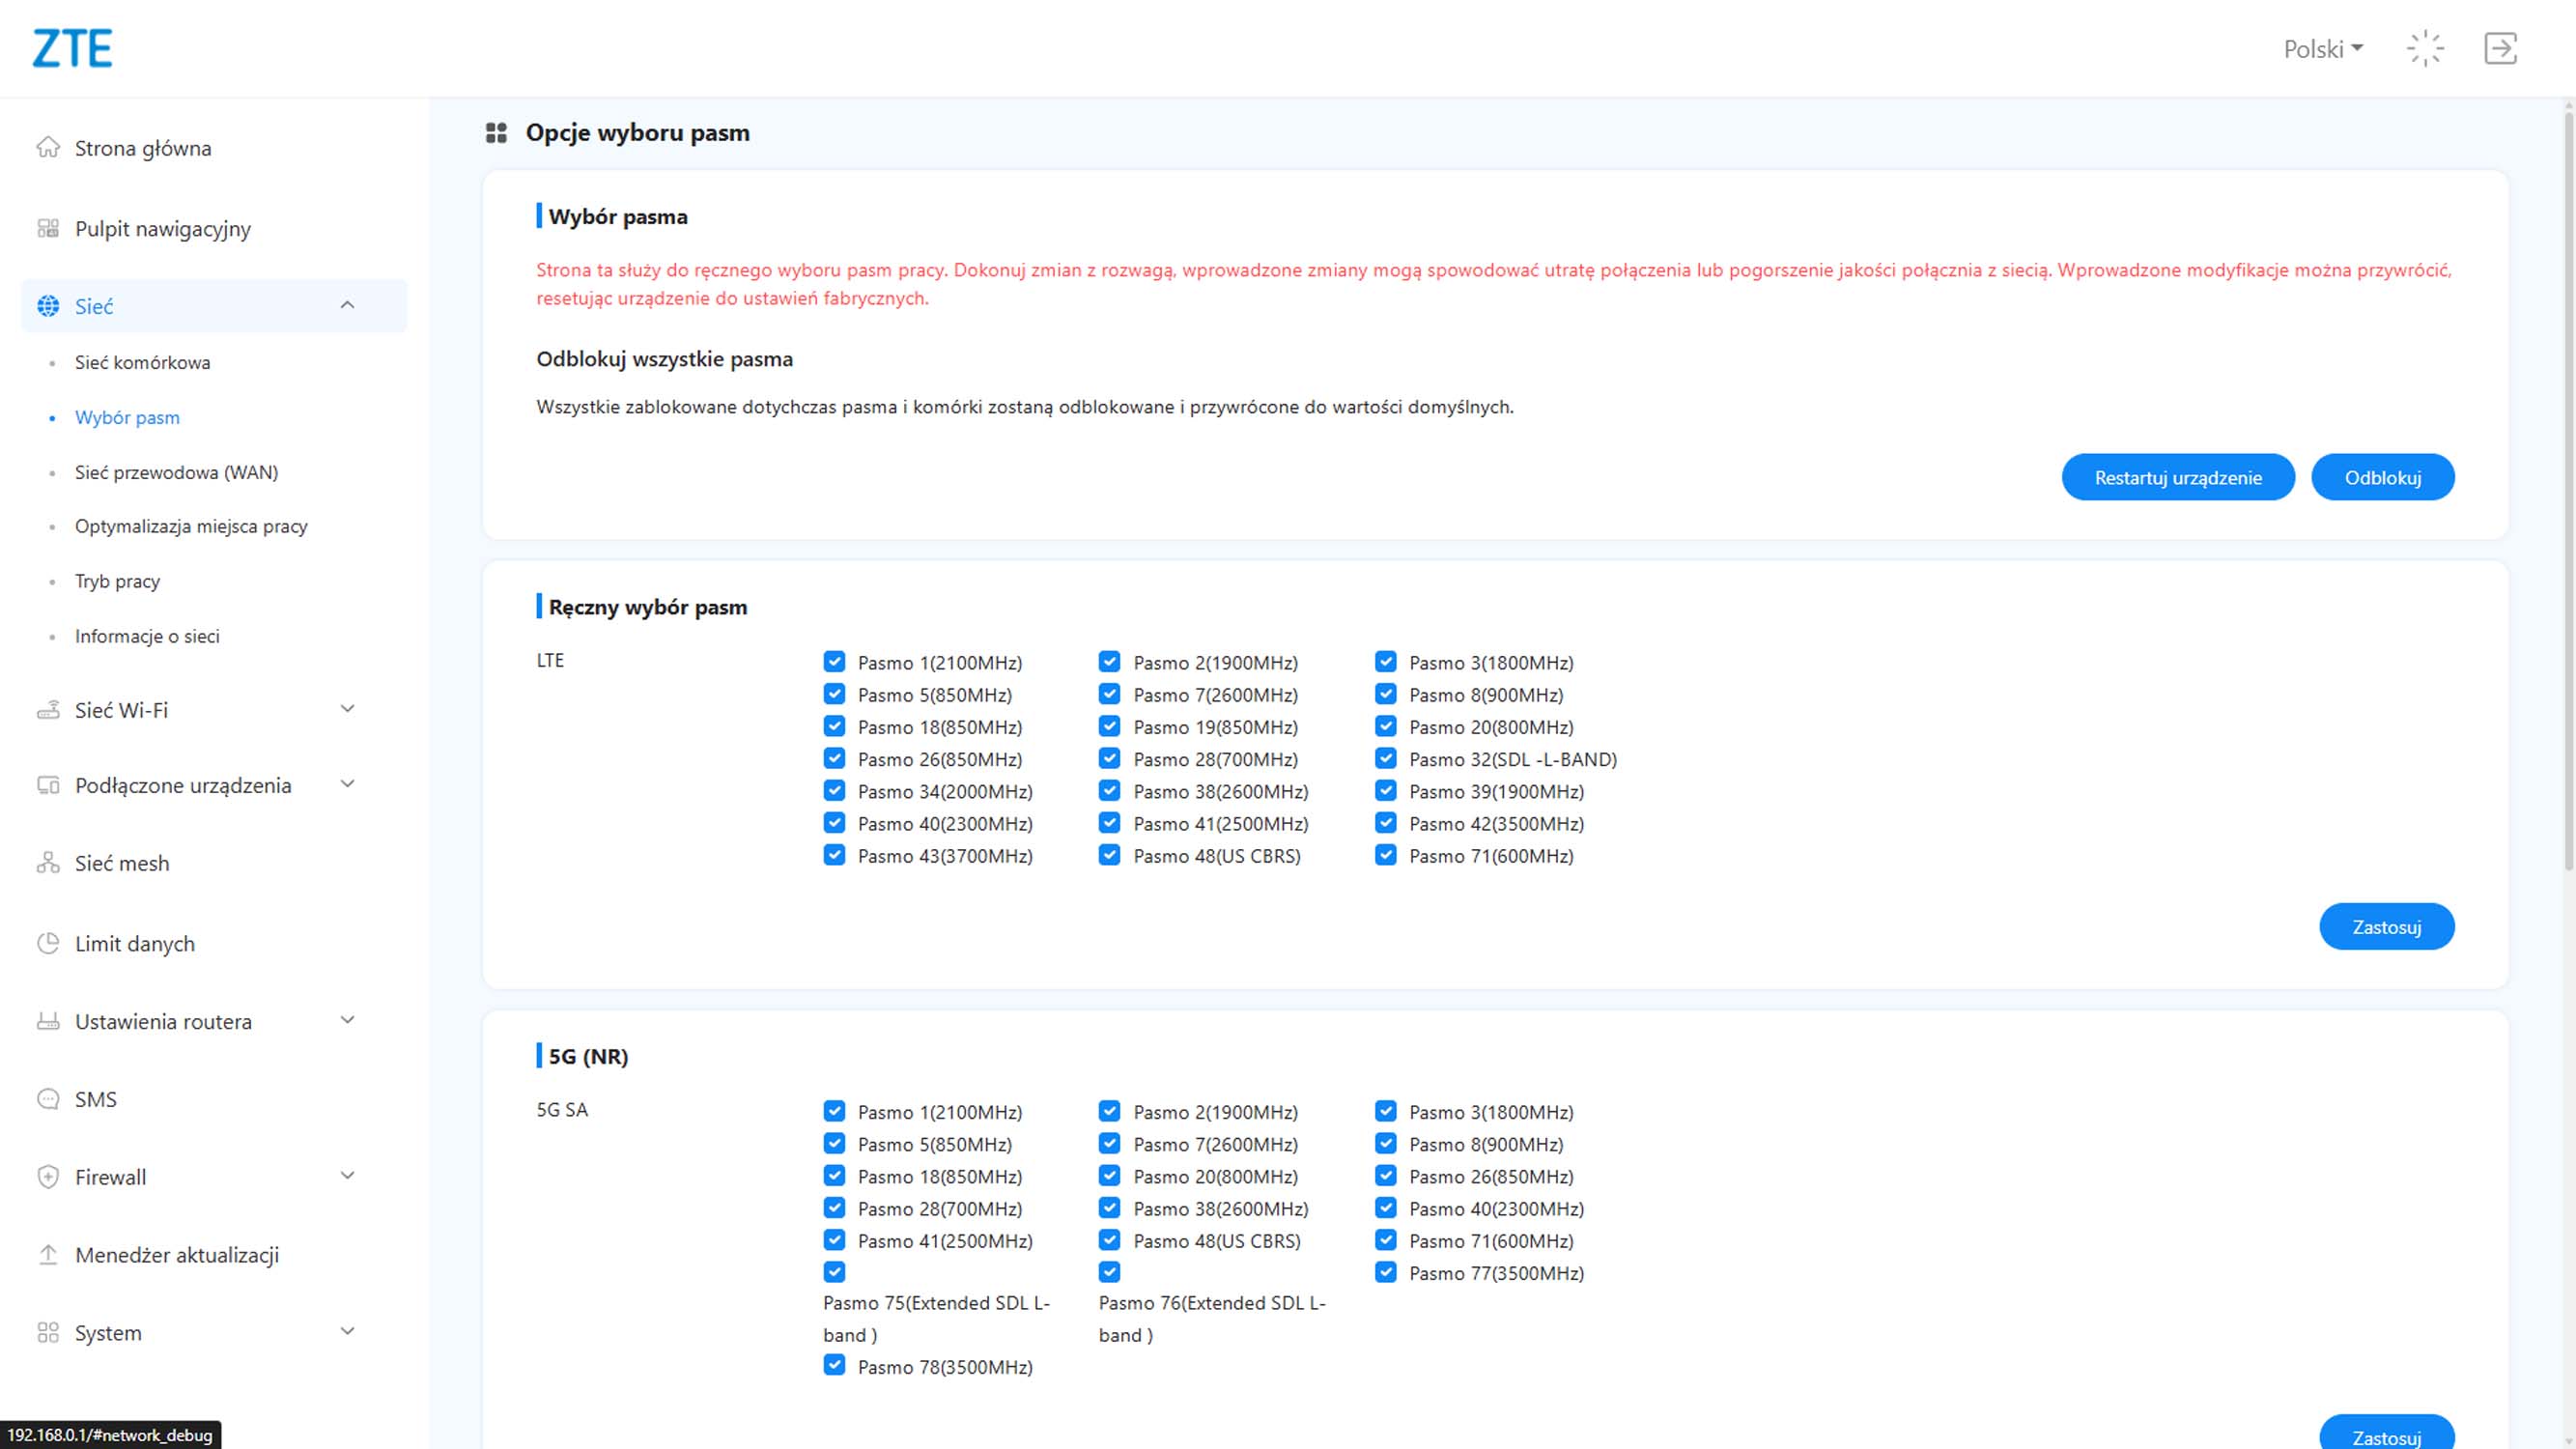
Task: Open the Polski language dropdown
Action: (x=2322, y=49)
